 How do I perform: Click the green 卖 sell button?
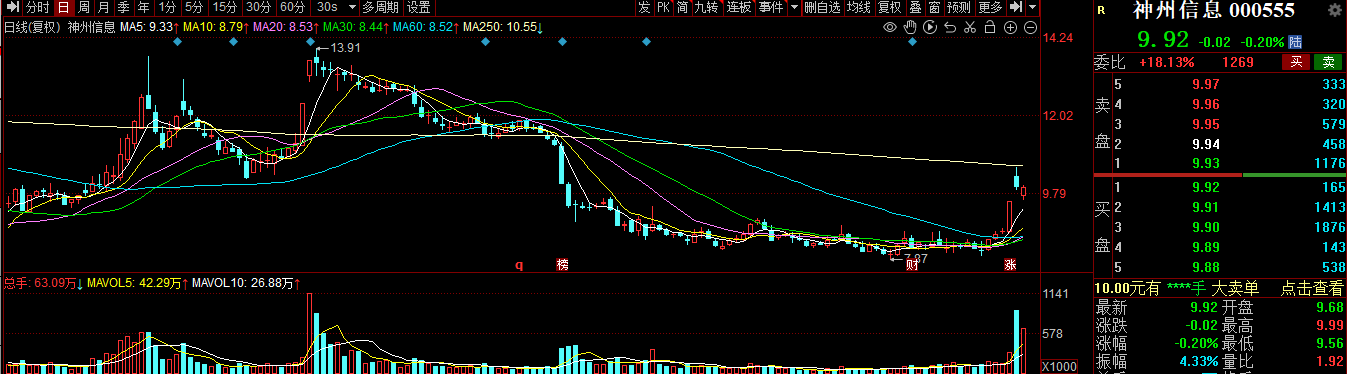pos(1327,62)
